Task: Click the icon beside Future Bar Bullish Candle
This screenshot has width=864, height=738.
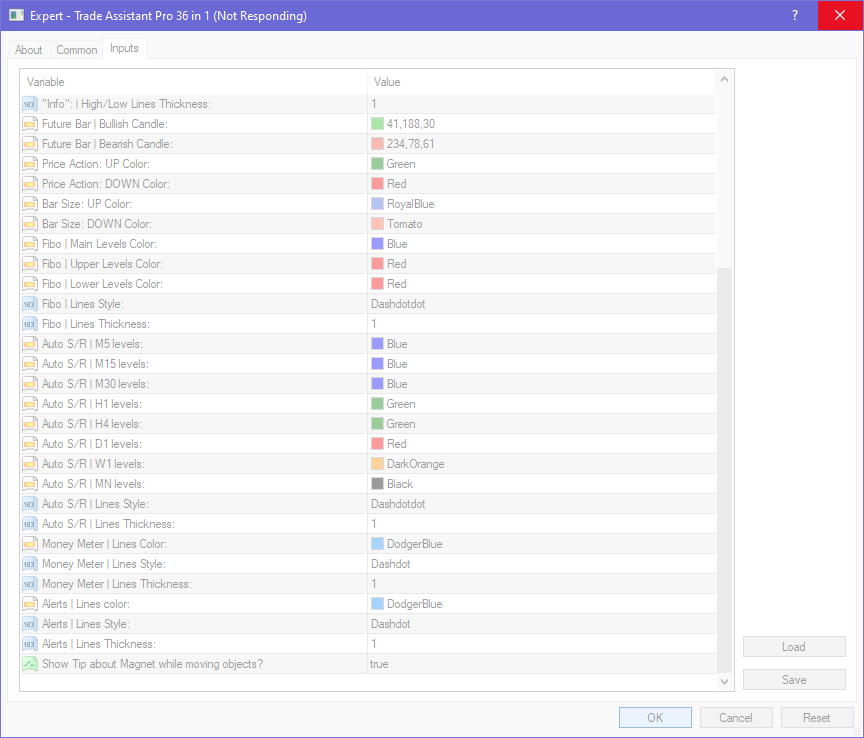Action: (x=30, y=124)
